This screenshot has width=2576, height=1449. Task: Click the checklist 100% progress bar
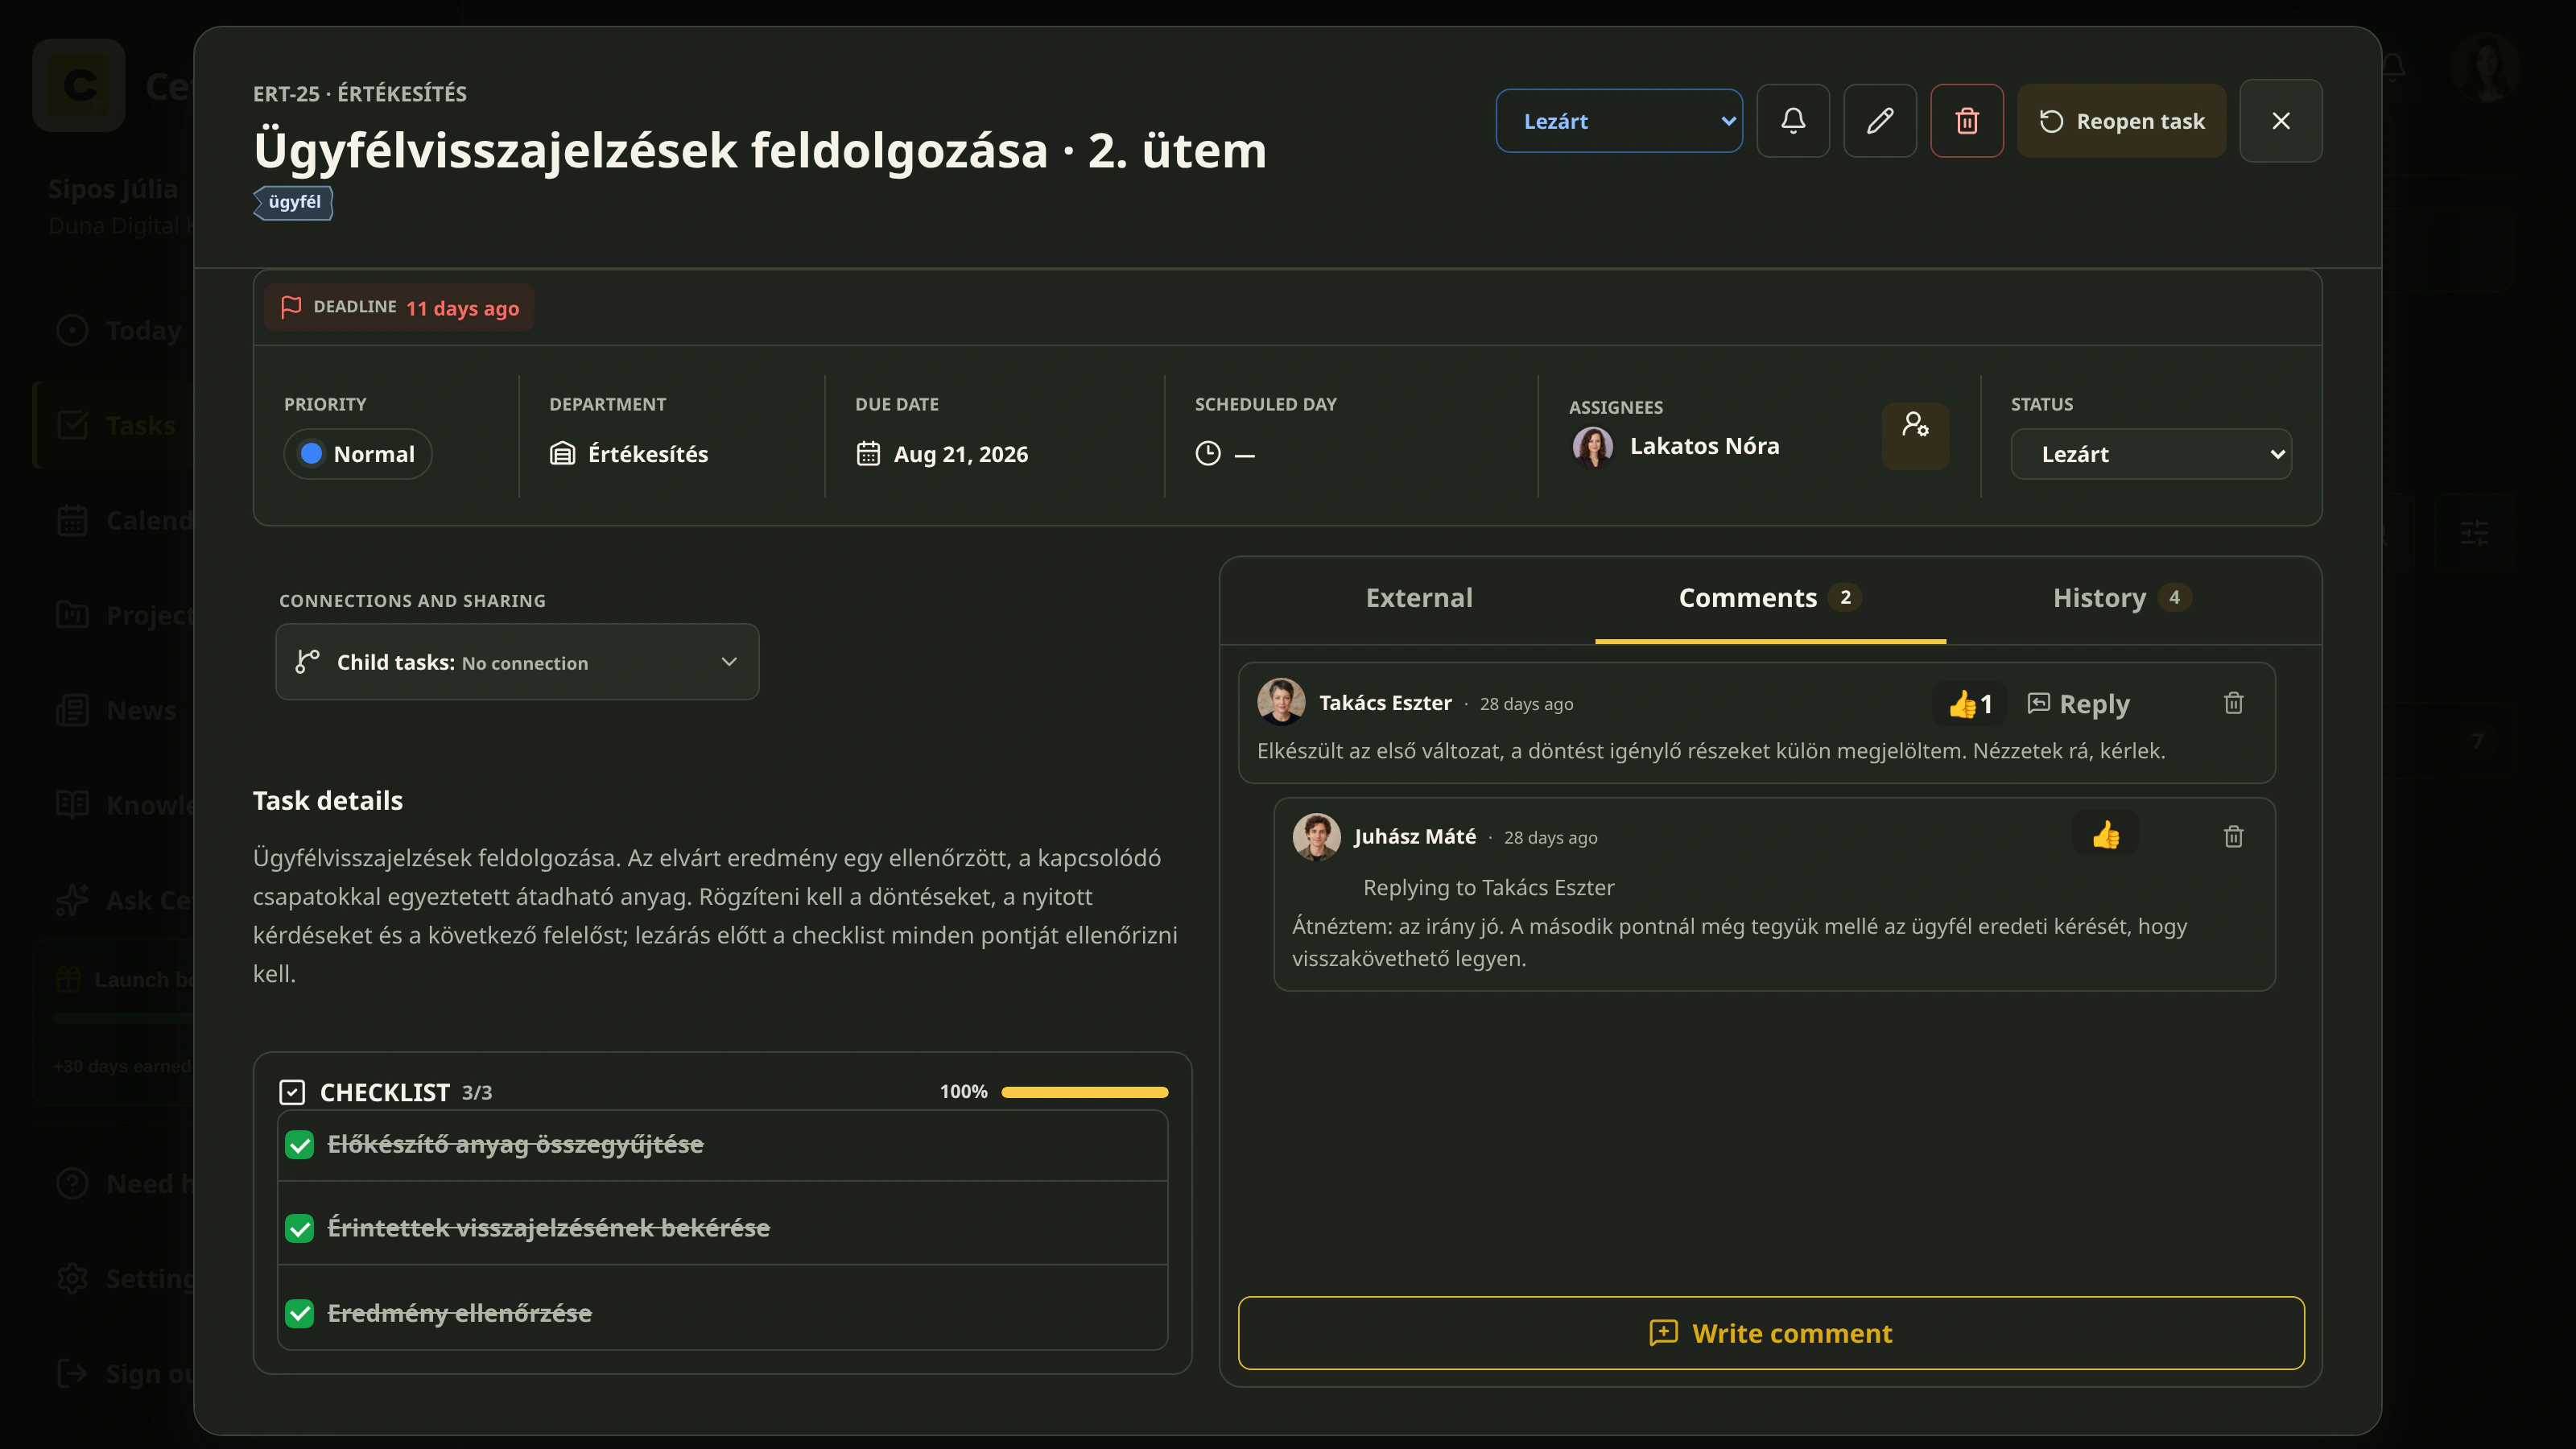1085,1092
